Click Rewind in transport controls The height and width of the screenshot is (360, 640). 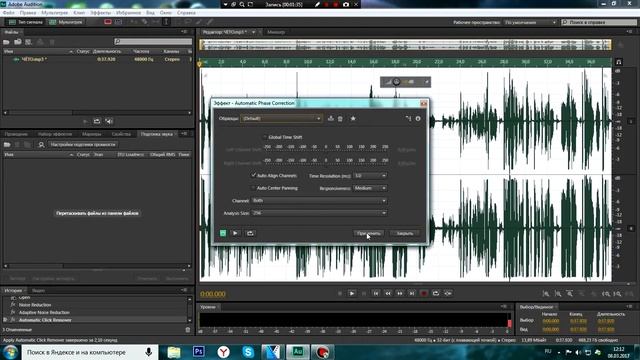(x=388, y=293)
